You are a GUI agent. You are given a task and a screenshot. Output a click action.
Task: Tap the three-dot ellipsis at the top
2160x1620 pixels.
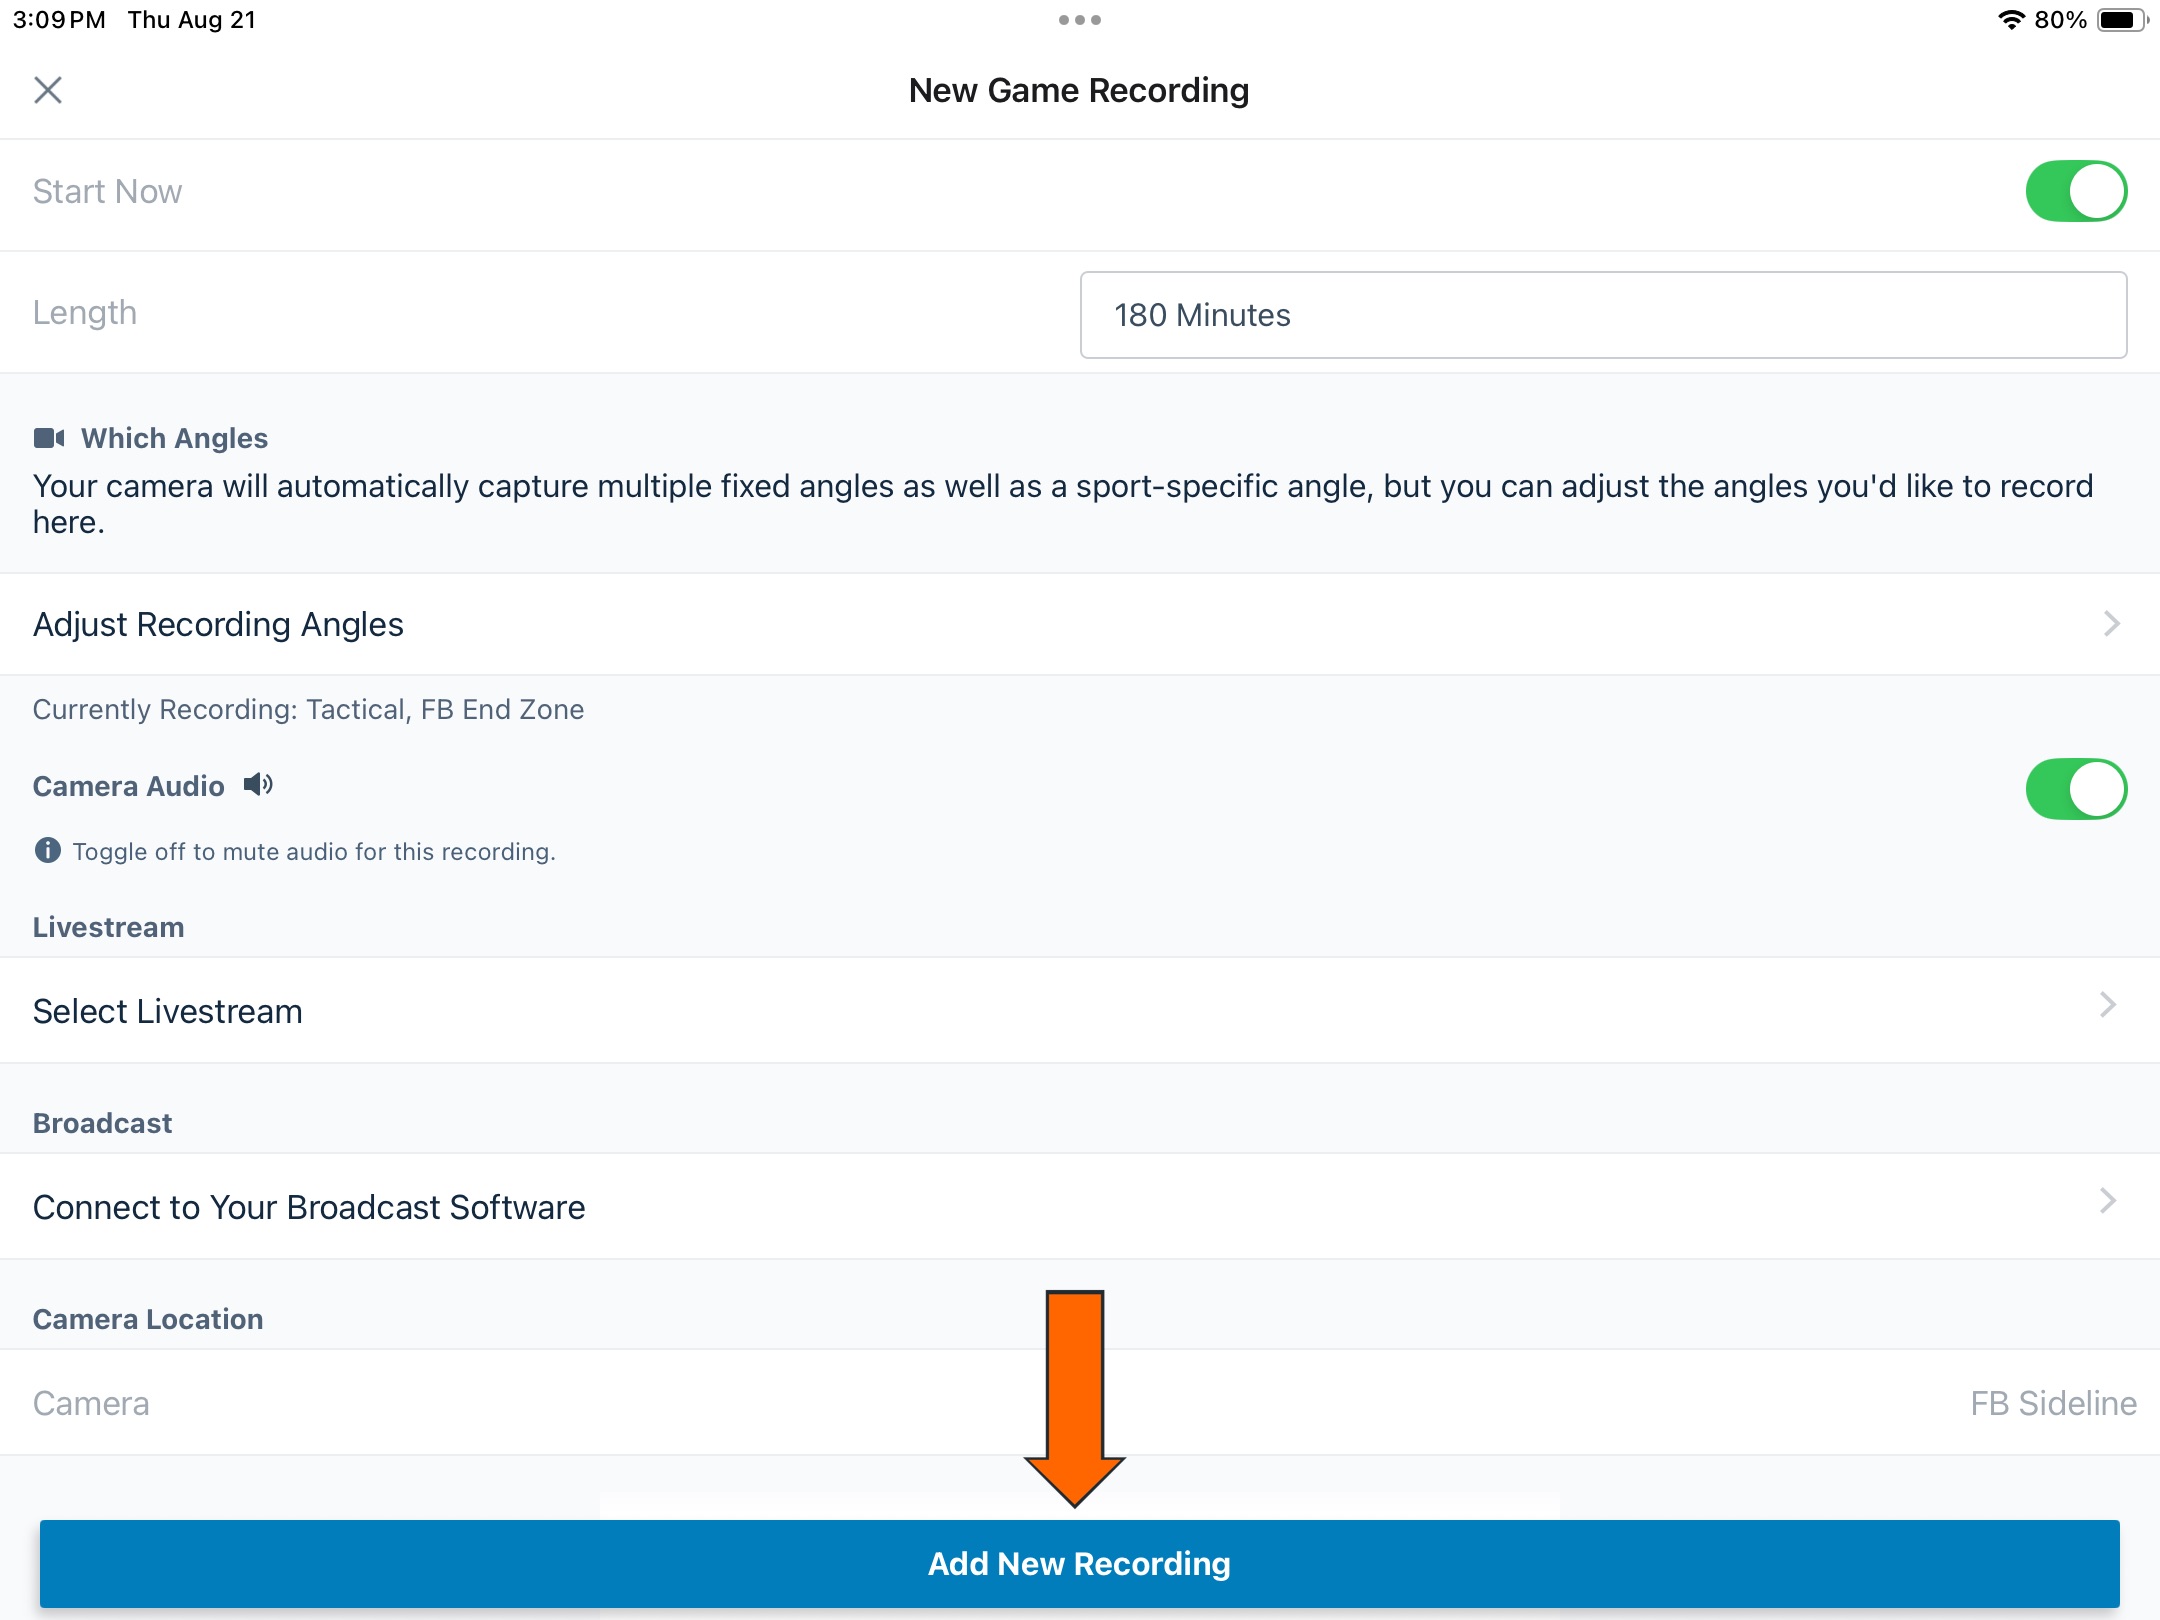click(1080, 19)
